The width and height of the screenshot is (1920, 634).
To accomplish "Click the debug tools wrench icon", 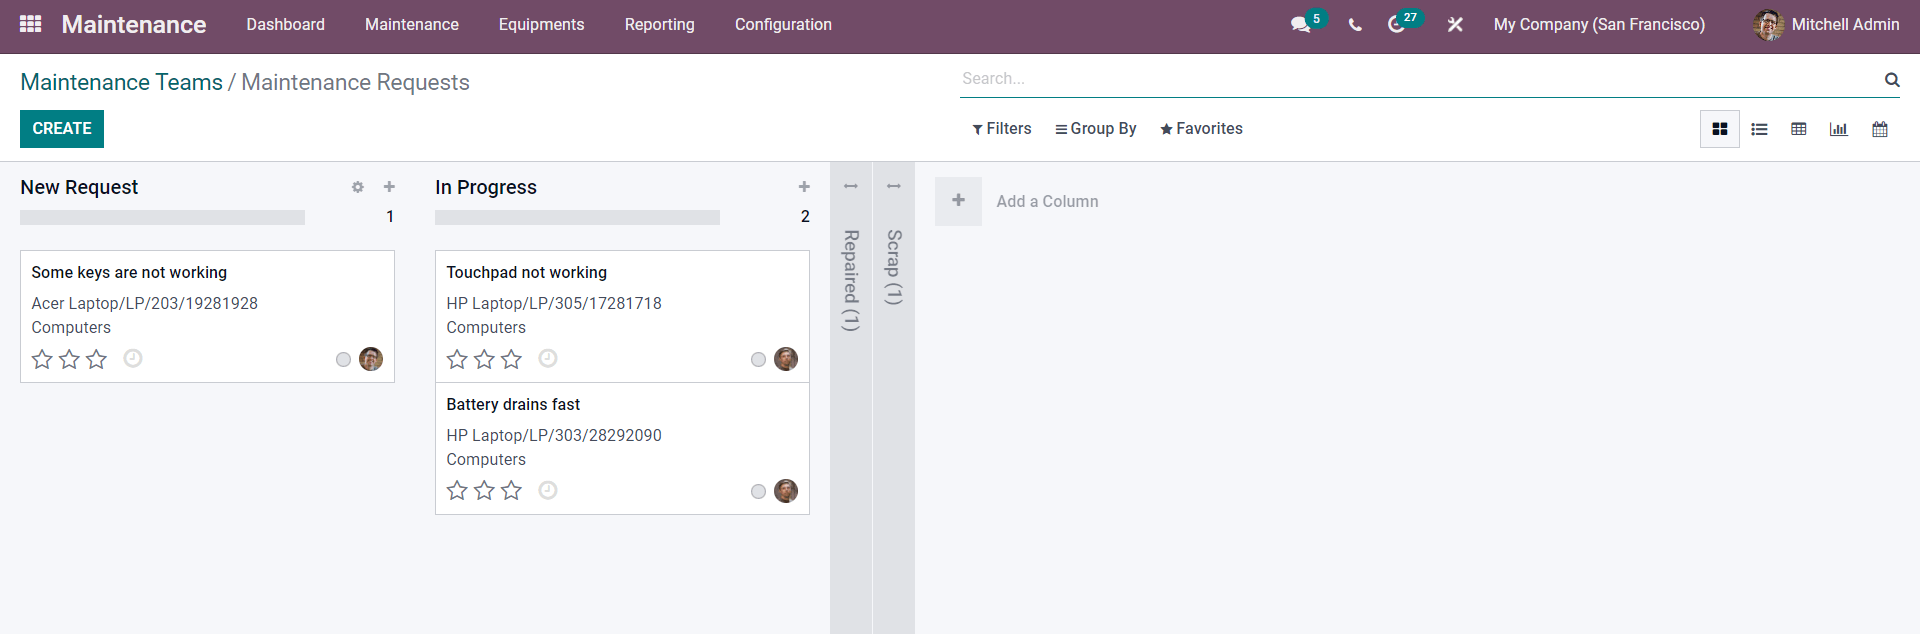I will pyautogui.click(x=1455, y=24).
